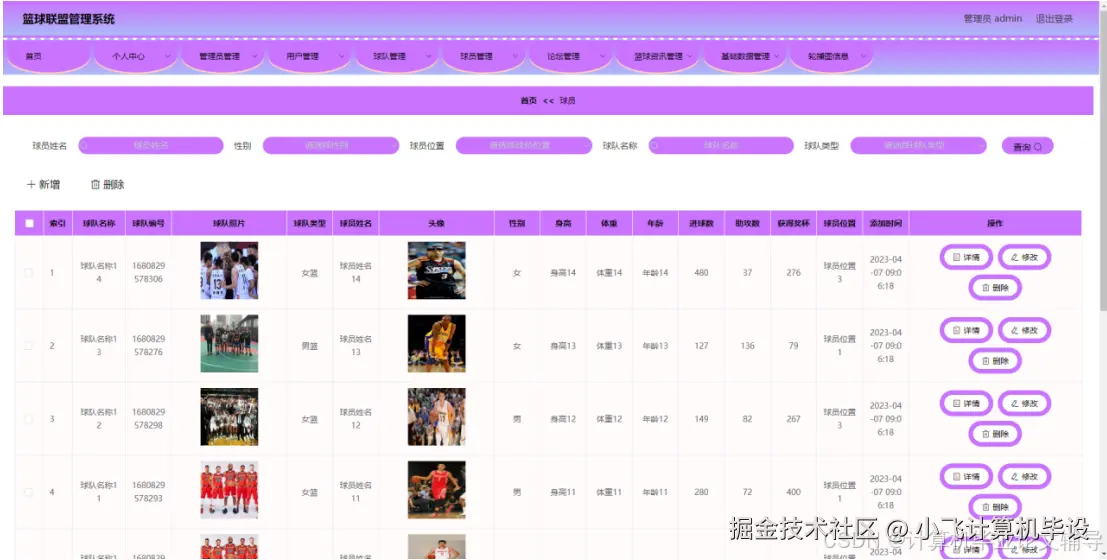Viewport: 1107px width, 560px height.
Task: Click the goals value 480 cell
Action: (701, 273)
